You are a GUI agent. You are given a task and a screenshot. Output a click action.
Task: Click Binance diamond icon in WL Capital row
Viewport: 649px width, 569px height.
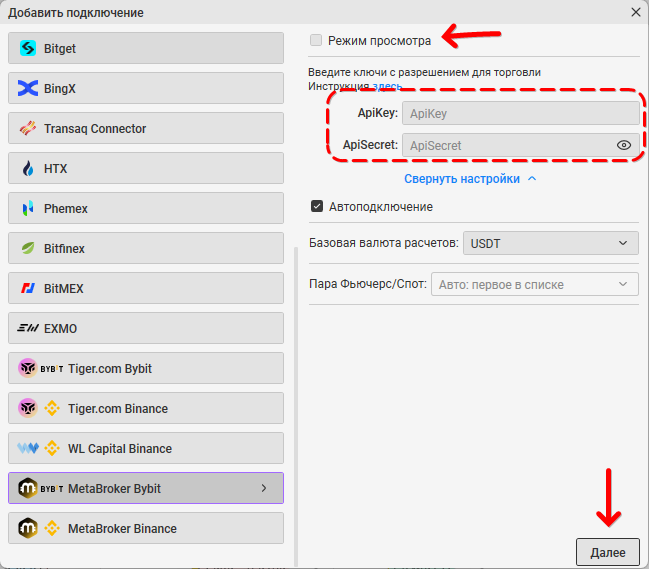pos(52,448)
